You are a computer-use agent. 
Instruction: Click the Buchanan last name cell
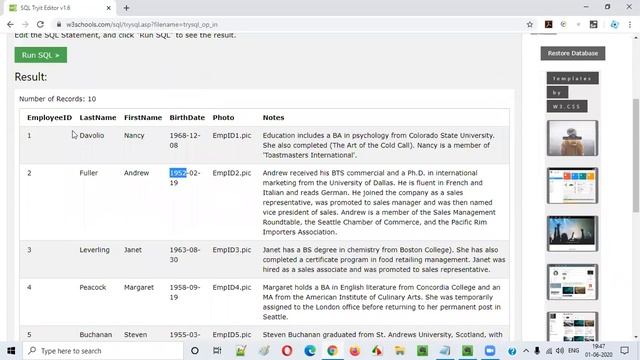point(96,335)
